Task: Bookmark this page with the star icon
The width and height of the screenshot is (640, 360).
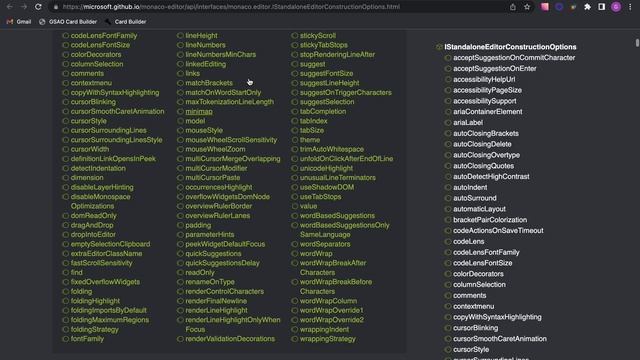Action: point(527,7)
